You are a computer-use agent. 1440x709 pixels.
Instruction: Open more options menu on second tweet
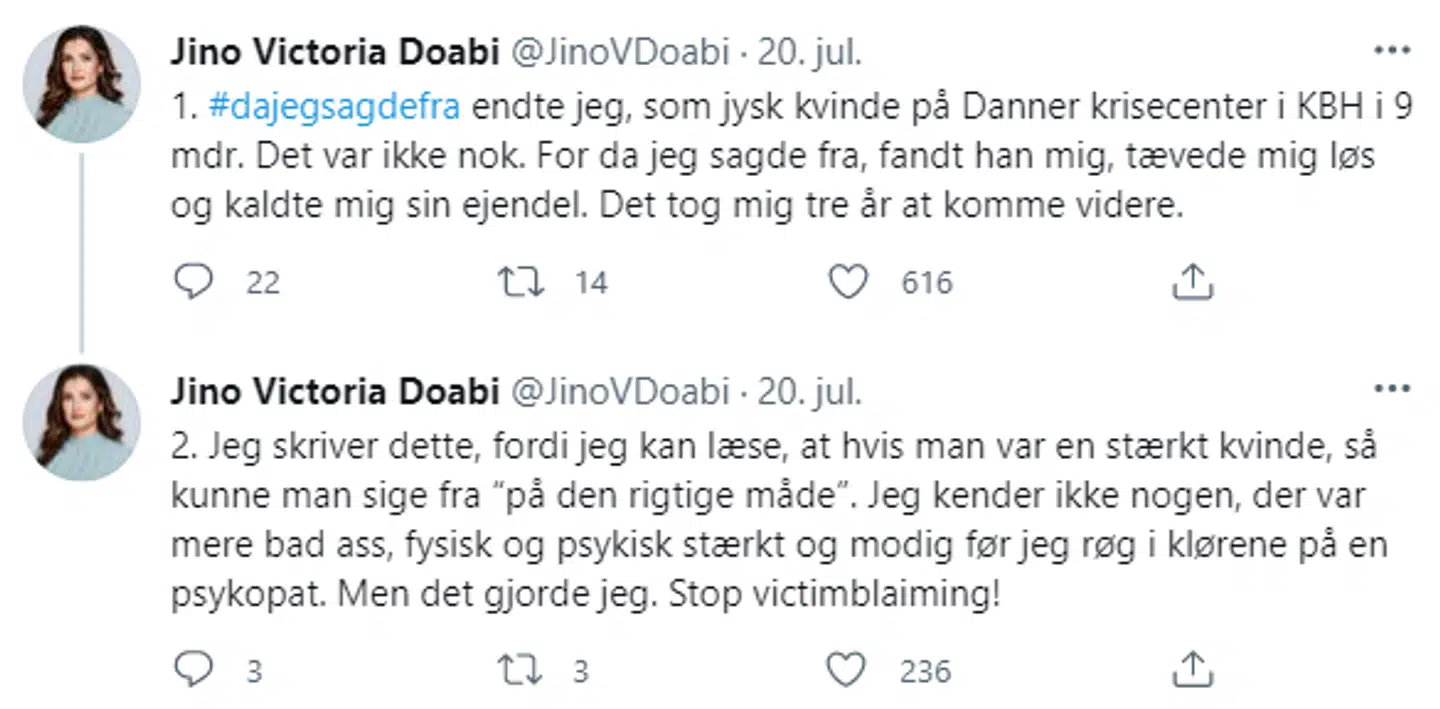tap(1391, 389)
